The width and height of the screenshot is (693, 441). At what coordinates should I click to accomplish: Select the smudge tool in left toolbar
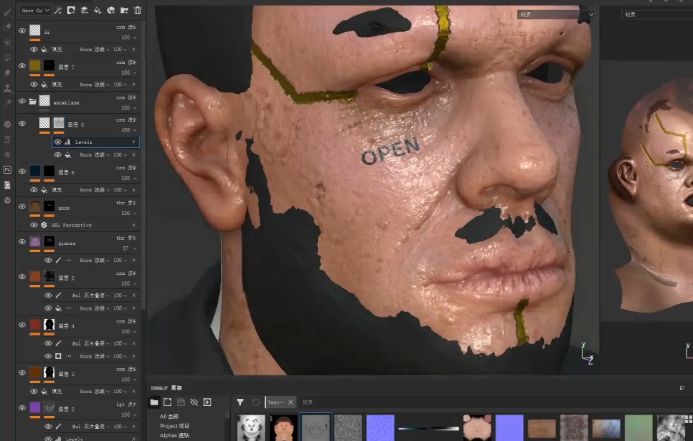pyautogui.click(x=7, y=72)
